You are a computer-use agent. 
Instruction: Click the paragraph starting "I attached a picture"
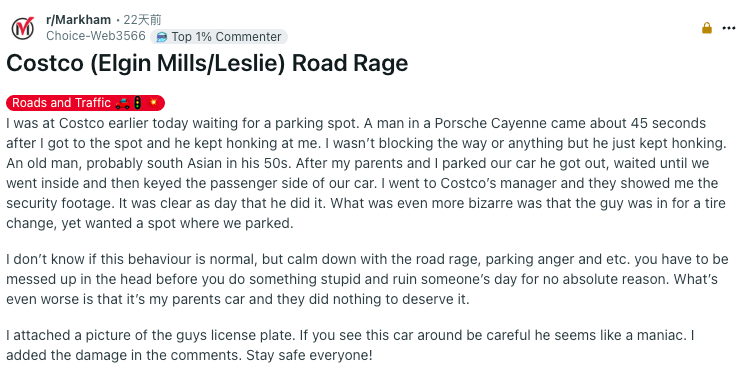click(350, 345)
